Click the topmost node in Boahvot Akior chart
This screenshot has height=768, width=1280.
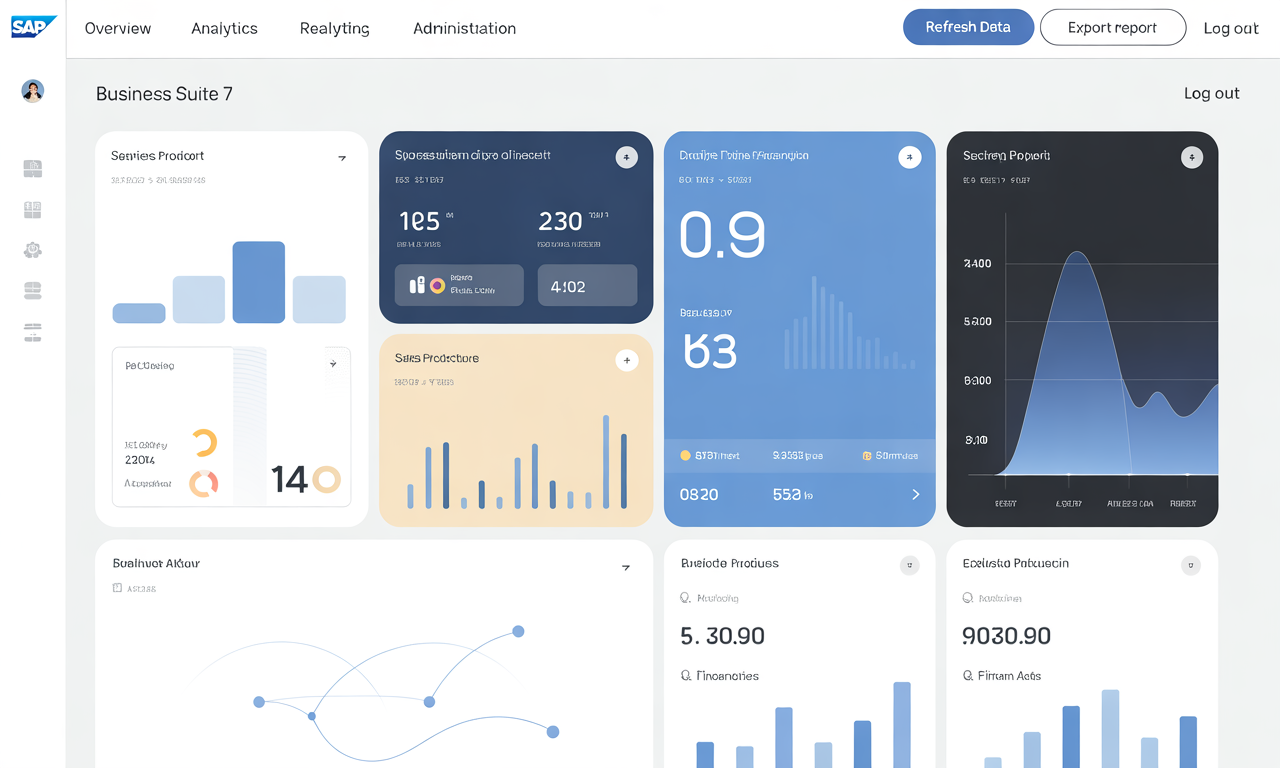click(518, 631)
